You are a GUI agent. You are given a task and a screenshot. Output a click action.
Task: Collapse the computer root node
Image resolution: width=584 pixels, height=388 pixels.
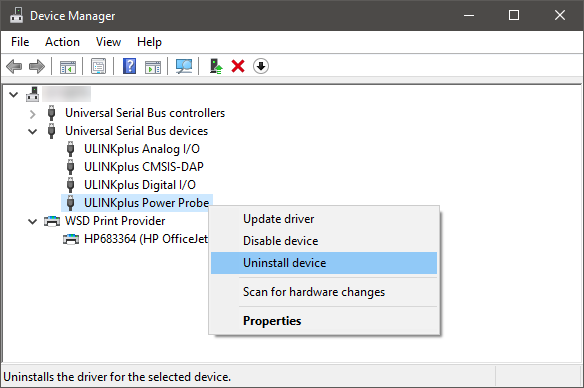[x=14, y=95]
